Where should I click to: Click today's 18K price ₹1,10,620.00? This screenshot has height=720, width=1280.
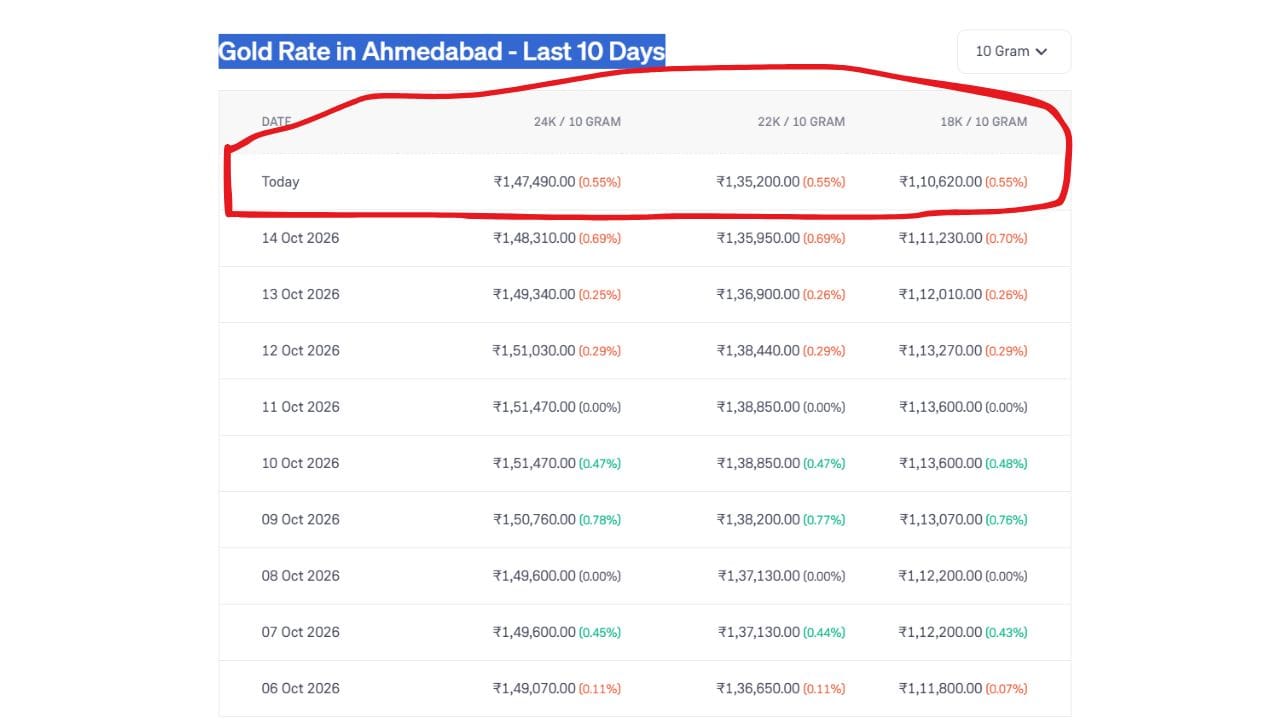[x=941, y=182]
